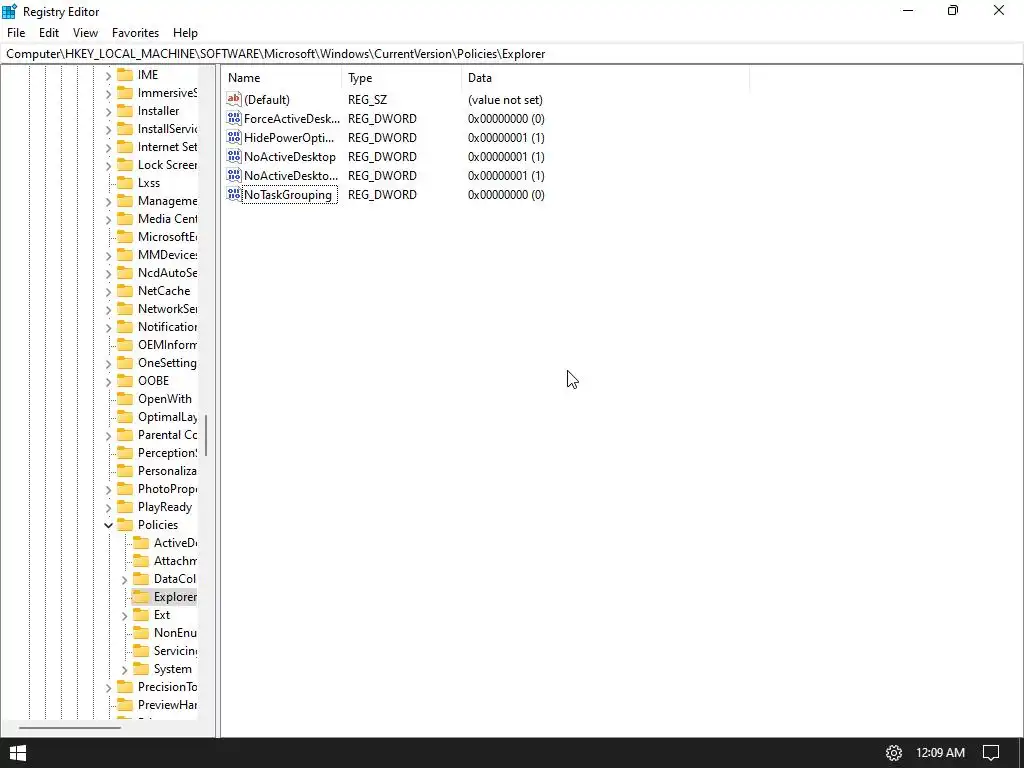Click the Policies folder icon
The height and width of the screenshot is (768, 1024).
click(x=125, y=524)
